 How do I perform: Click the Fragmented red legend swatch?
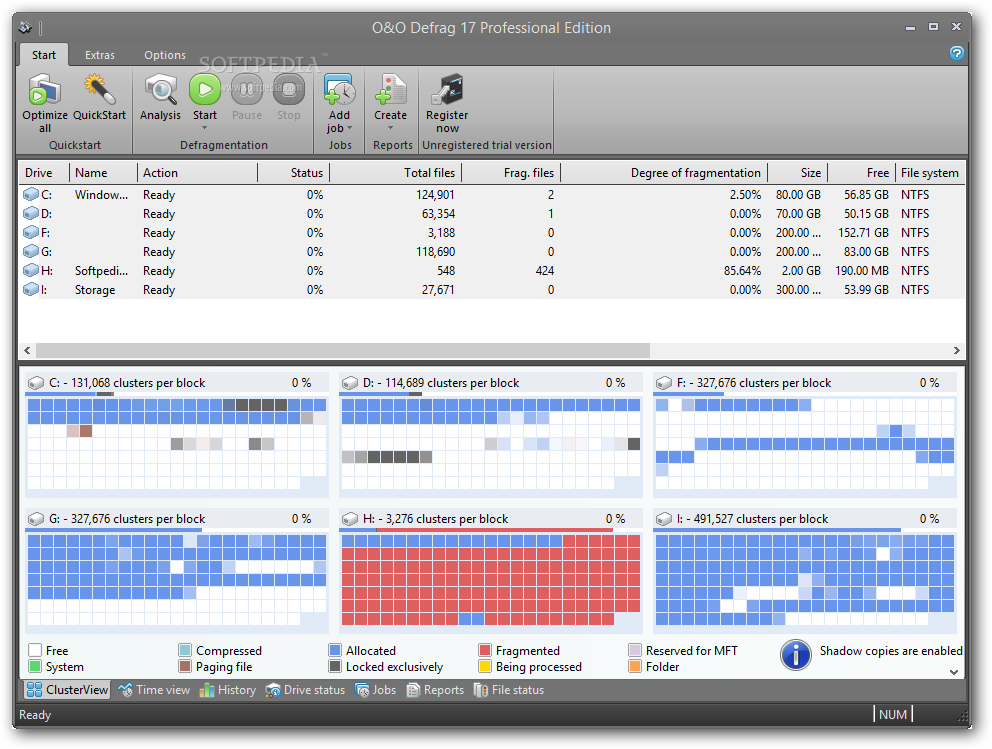point(485,650)
